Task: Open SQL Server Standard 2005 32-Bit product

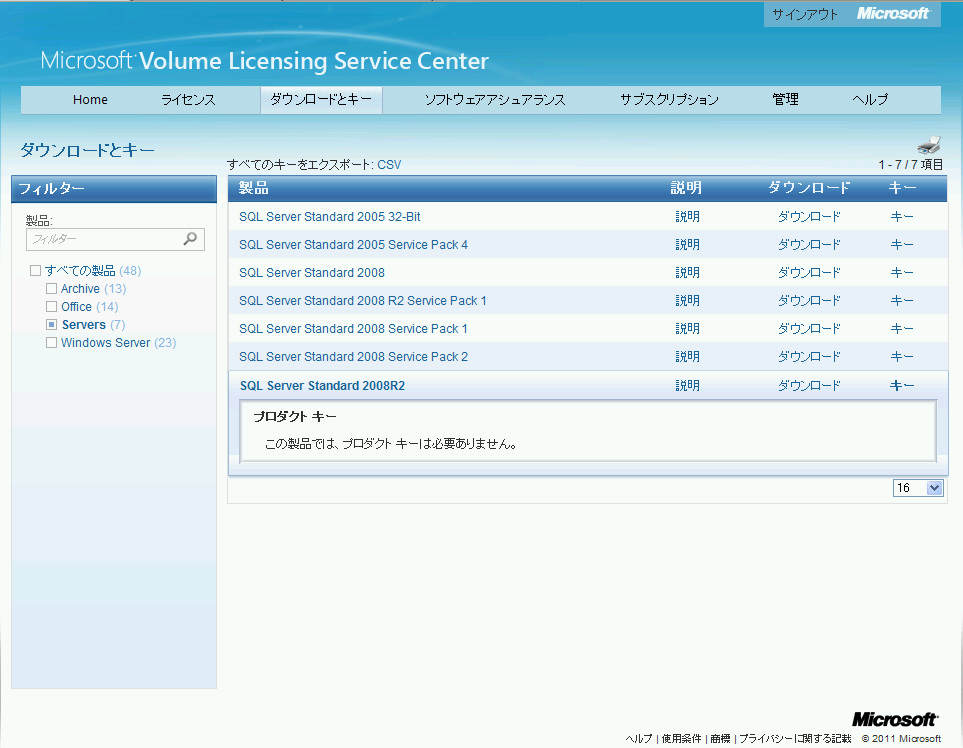Action: (x=330, y=217)
